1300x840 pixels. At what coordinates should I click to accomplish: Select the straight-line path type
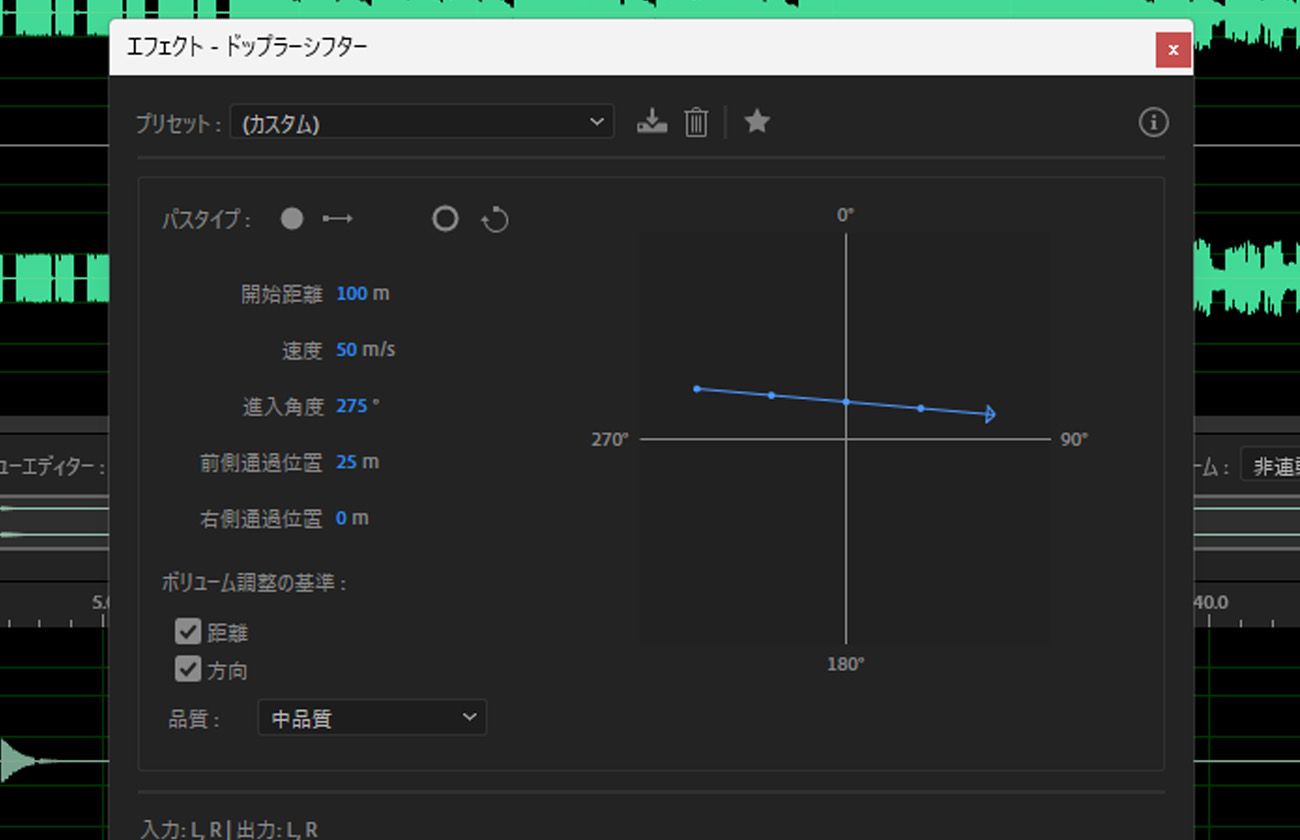click(291, 218)
